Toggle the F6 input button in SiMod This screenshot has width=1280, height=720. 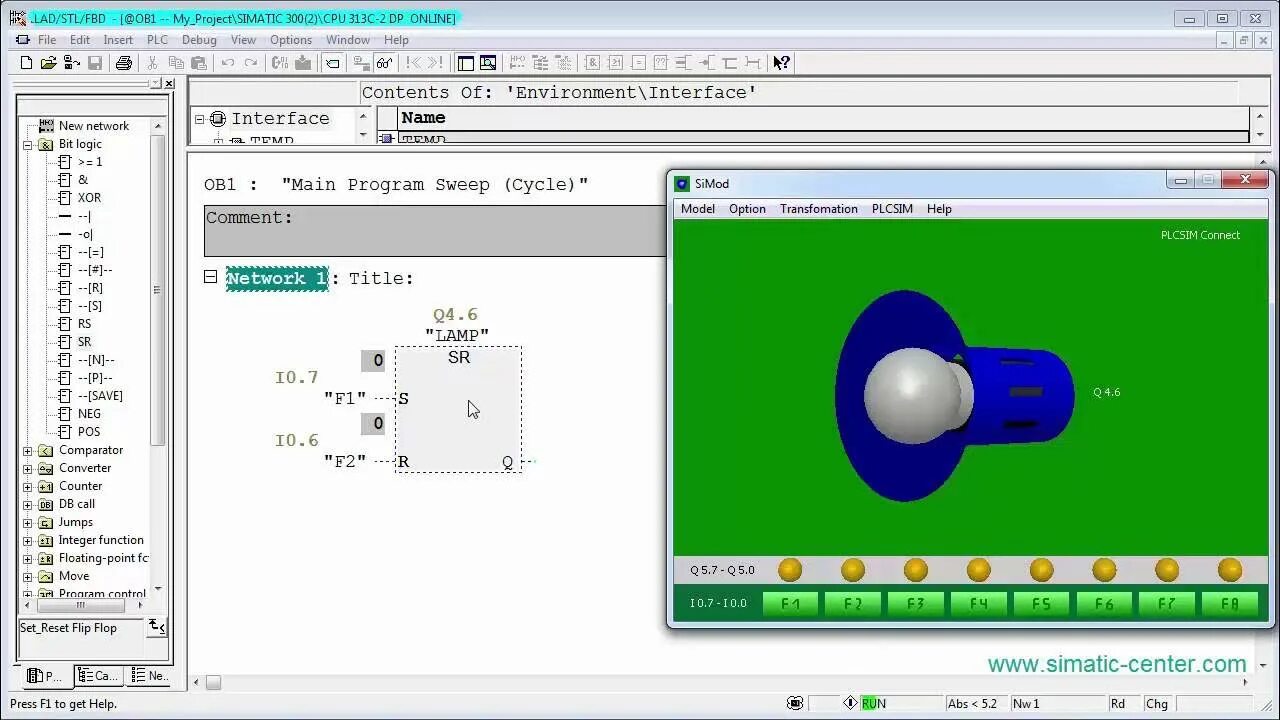click(x=1104, y=604)
